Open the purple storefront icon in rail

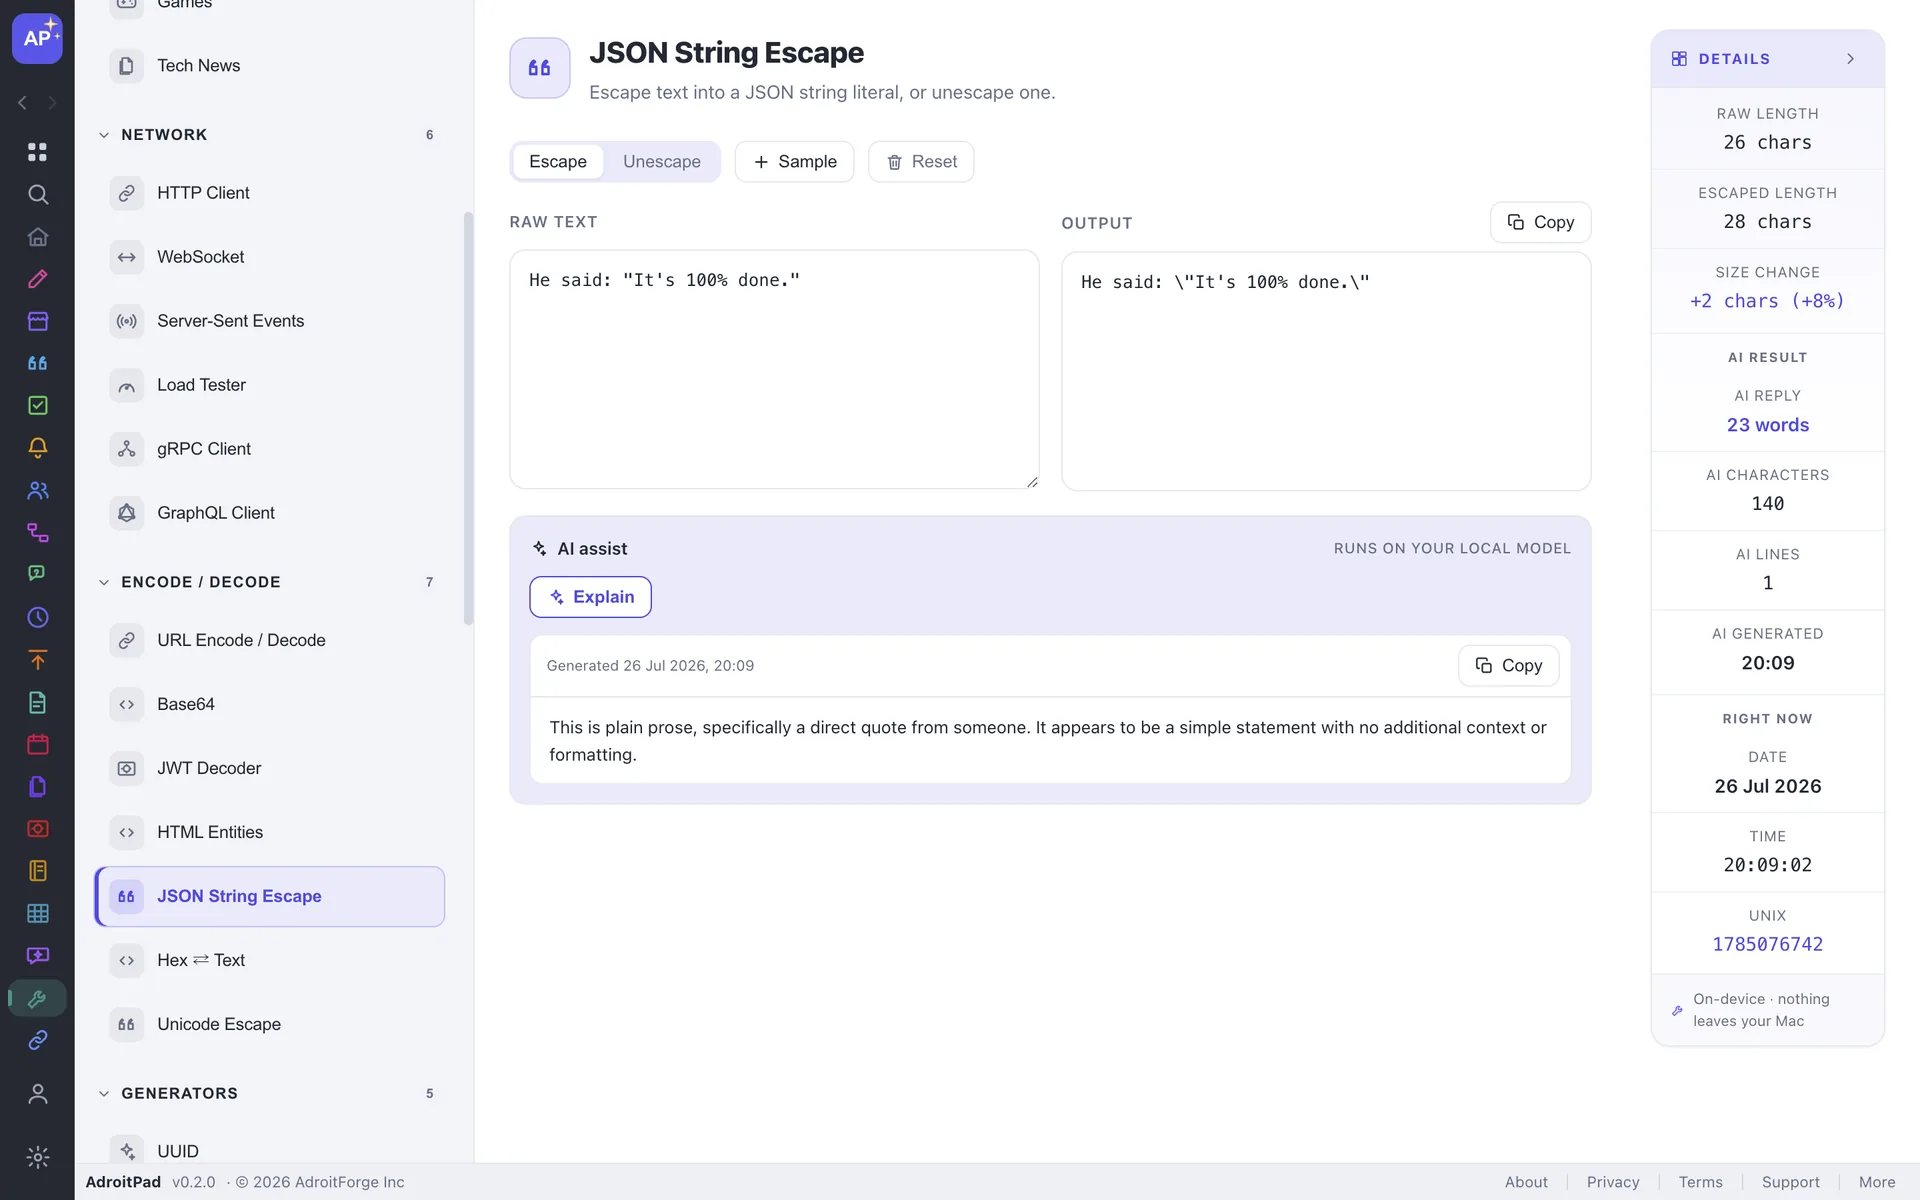tap(37, 321)
